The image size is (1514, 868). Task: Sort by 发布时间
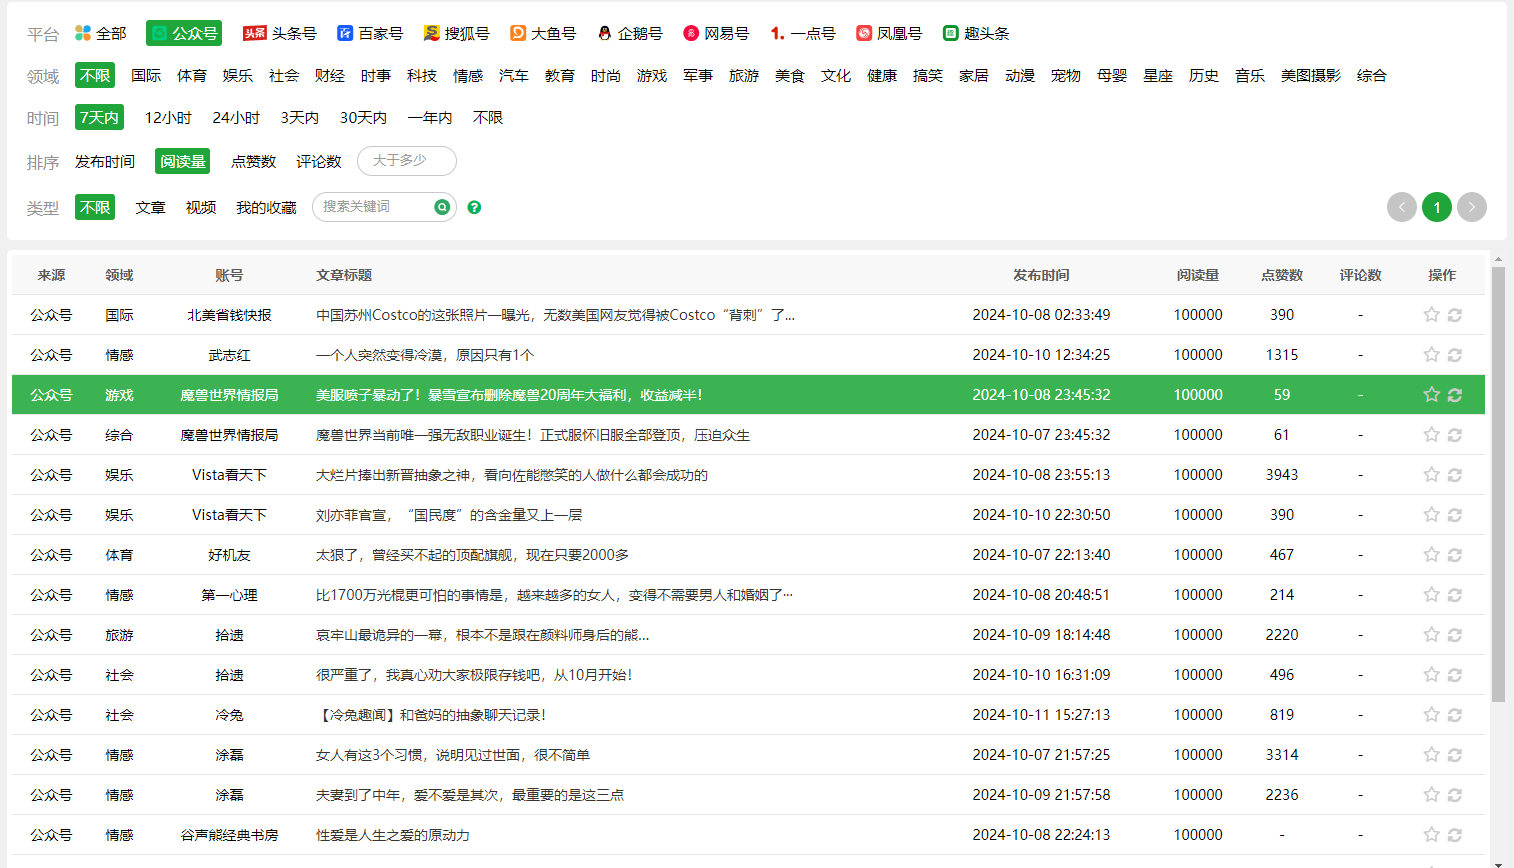click(x=105, y=161)
